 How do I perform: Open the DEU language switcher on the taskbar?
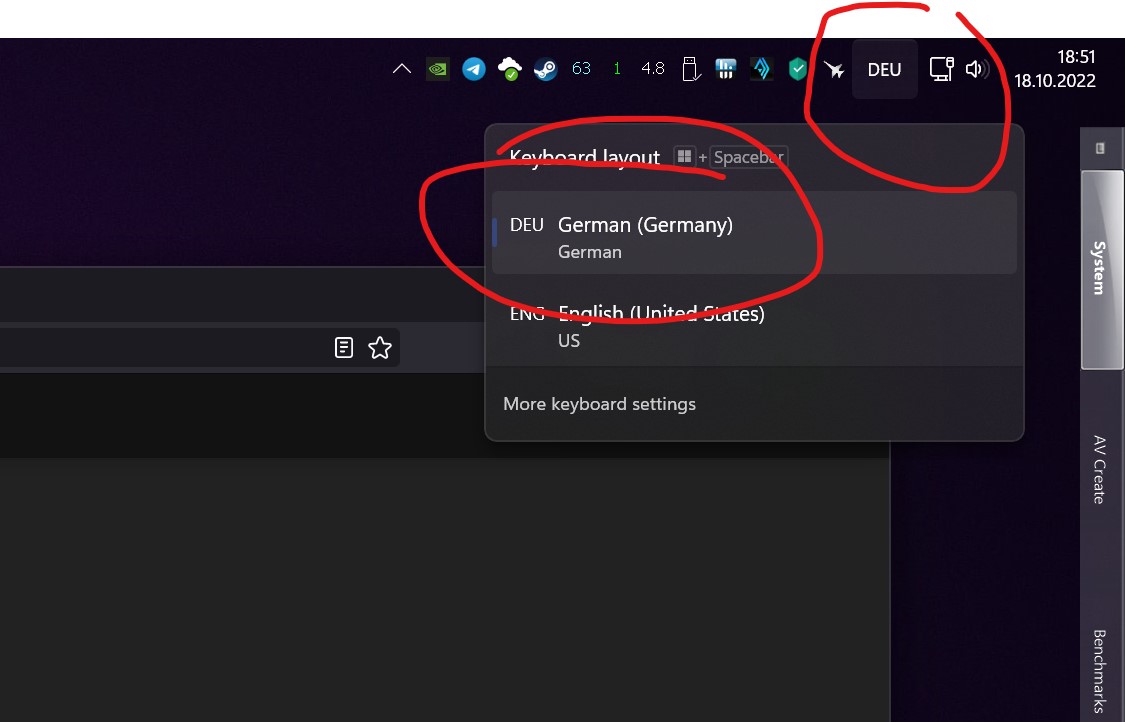click(884, 68)
